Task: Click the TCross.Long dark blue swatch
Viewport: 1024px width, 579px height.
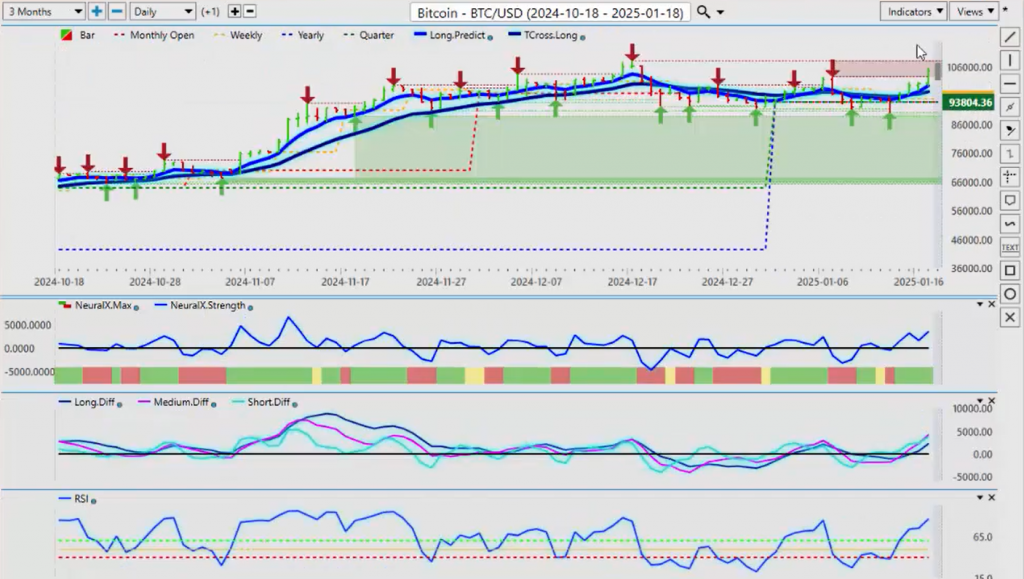Action: click(514, 35)
